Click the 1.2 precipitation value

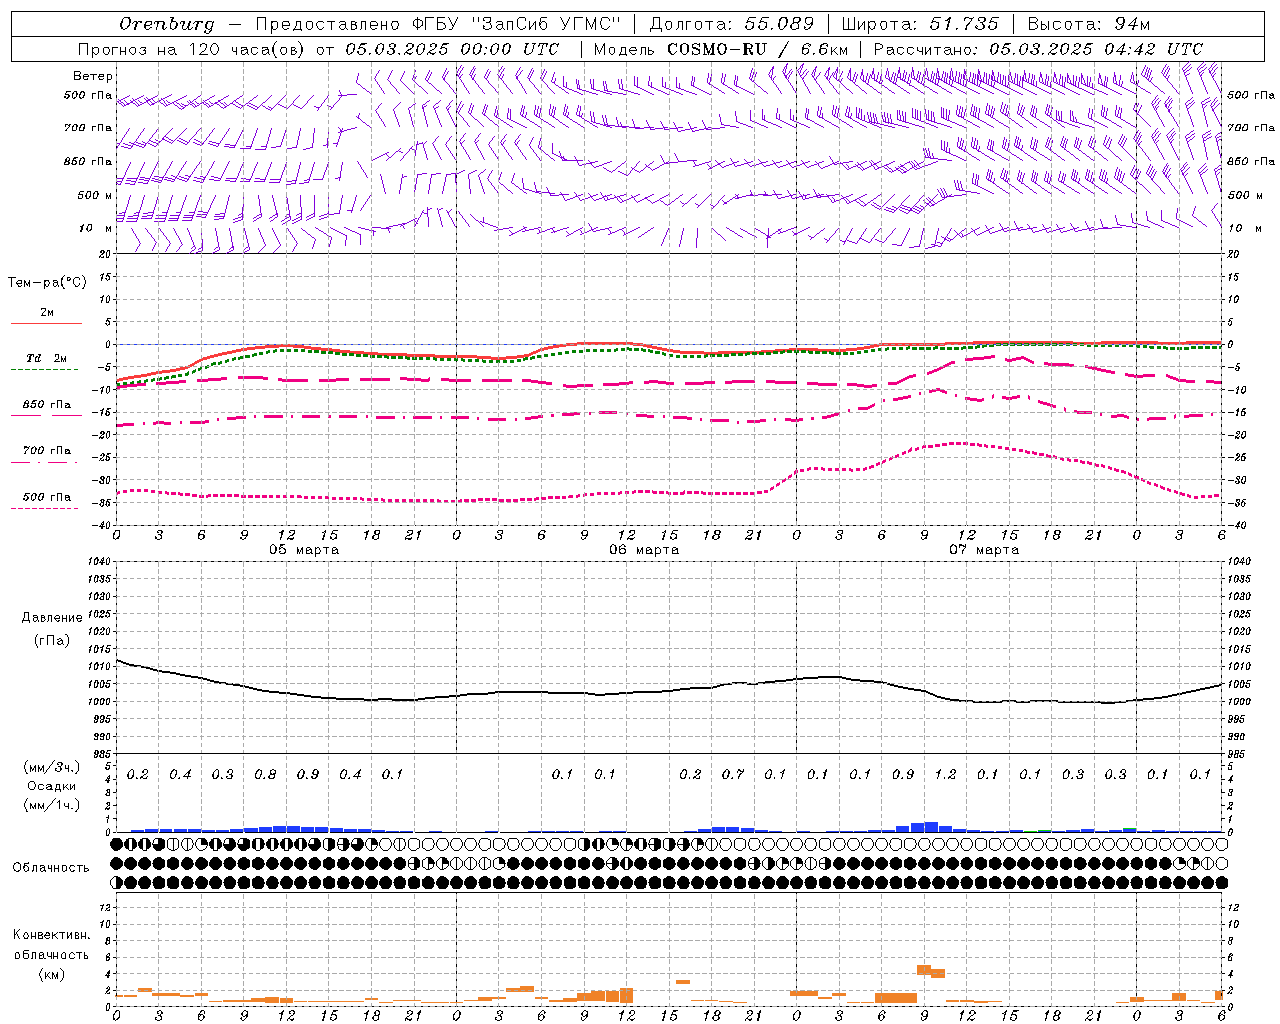(945, 774)
